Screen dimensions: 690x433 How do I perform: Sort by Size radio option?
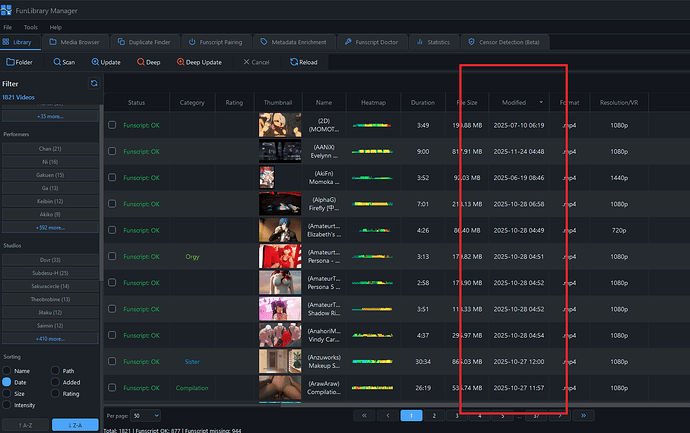(x=7, y=393)
